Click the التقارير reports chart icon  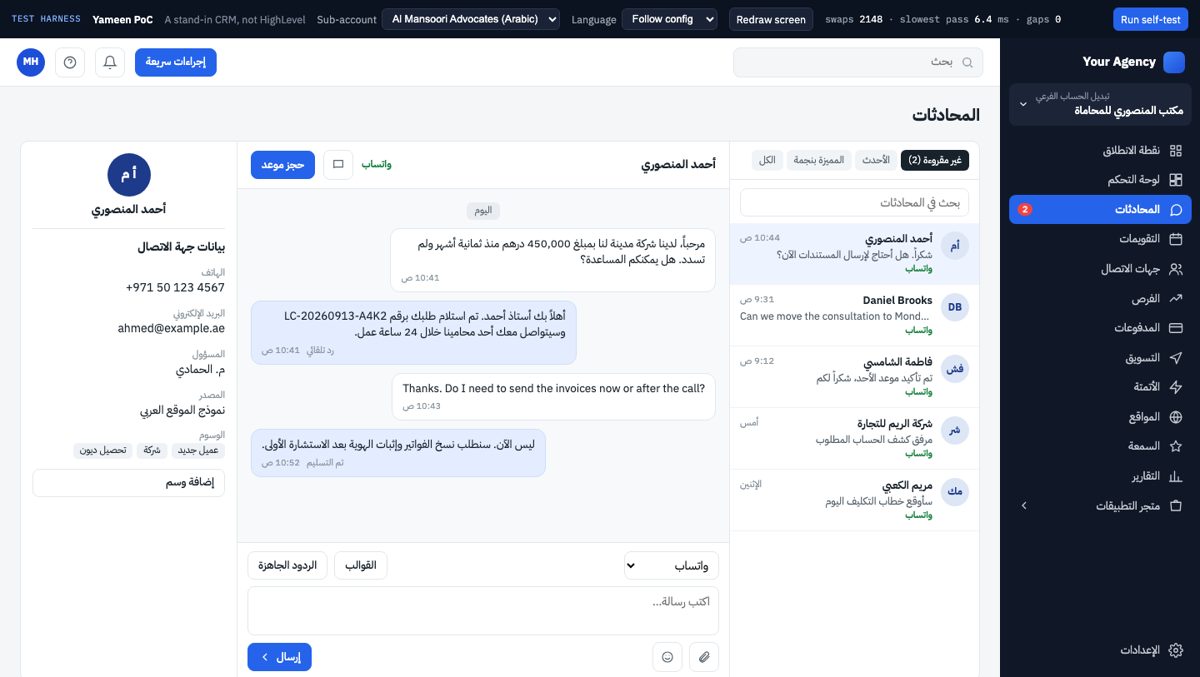(x=1176, y=476)
